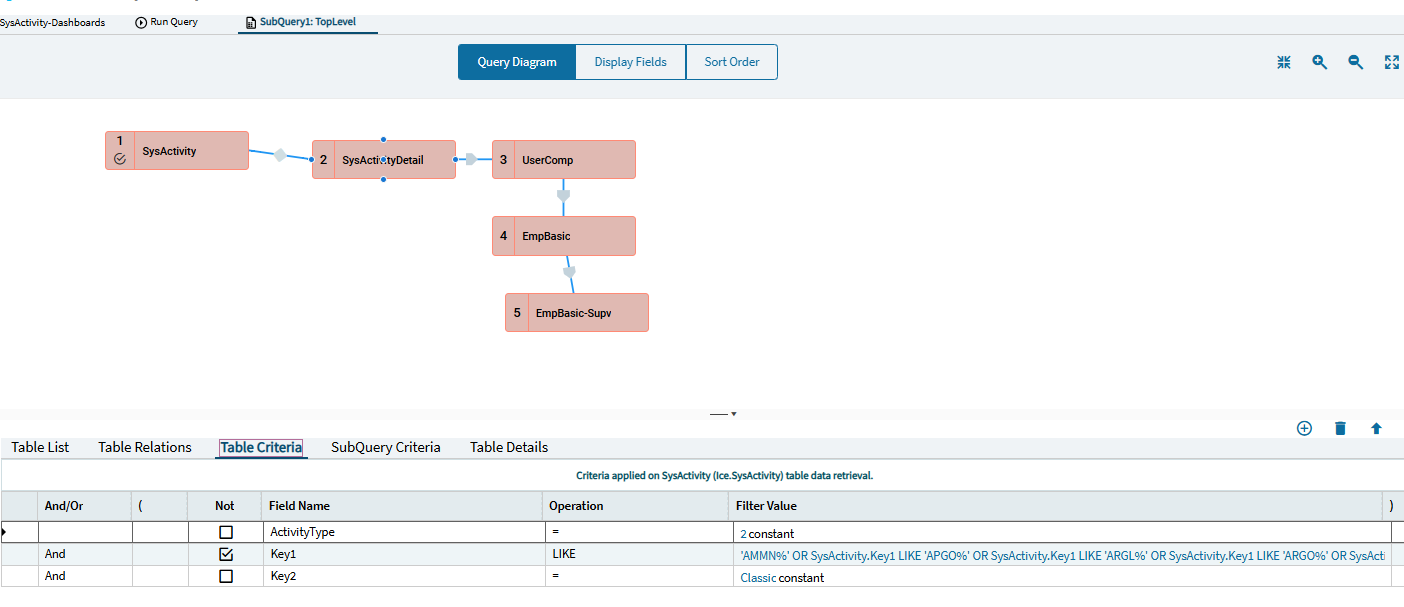Zoom in on the query diagram
1404x607 pixels.
[1320, 62]
